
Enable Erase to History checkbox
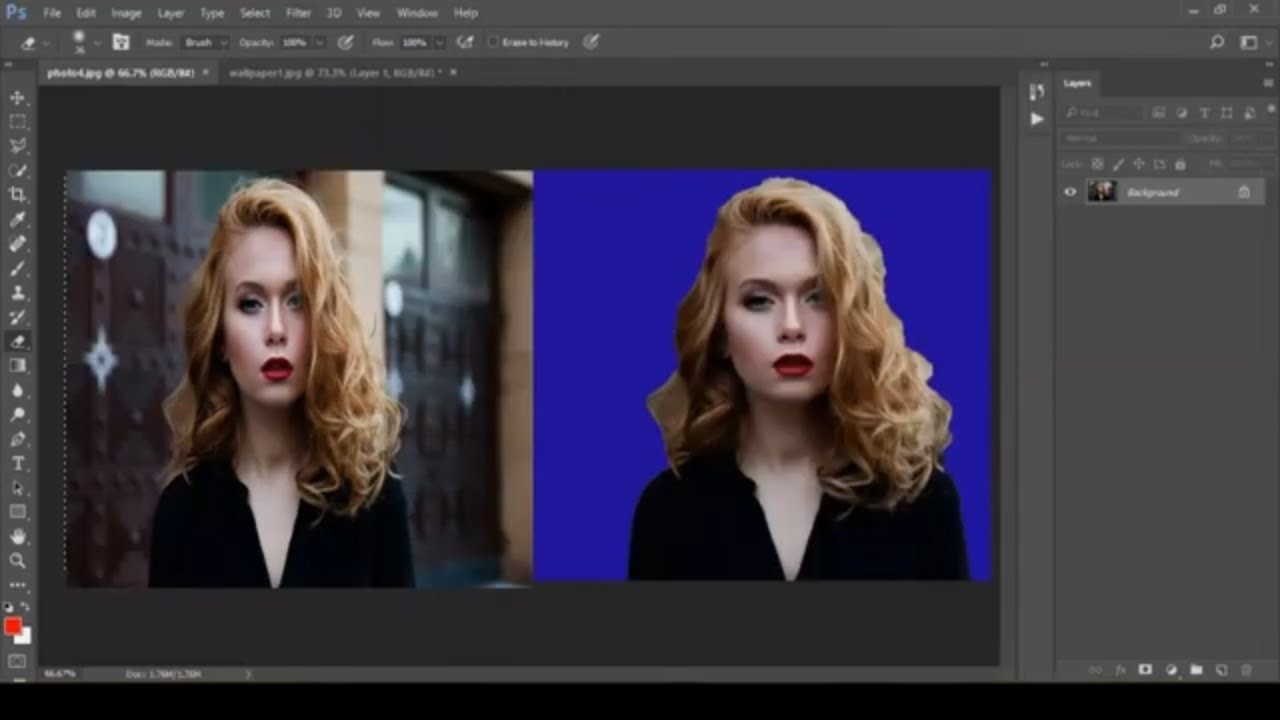(493, 42)
